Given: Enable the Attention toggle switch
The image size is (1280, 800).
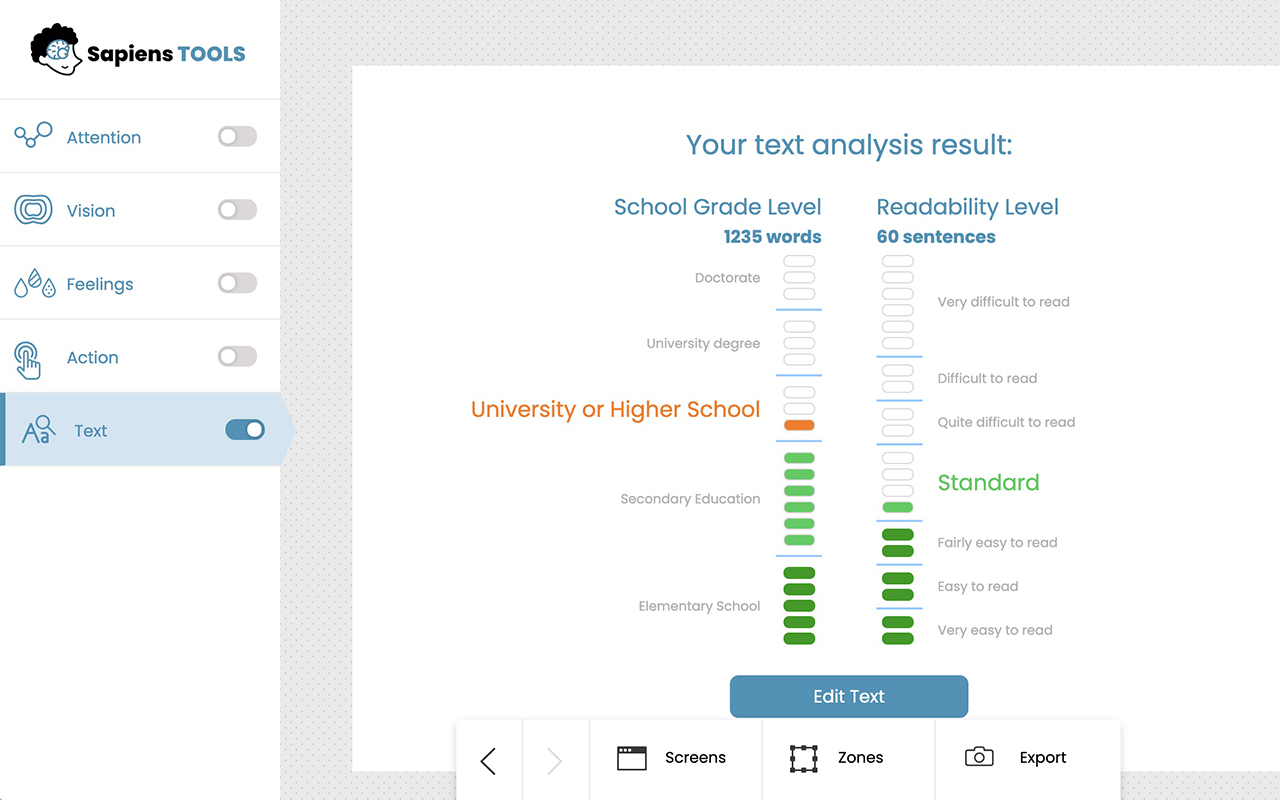Looking at the screenshot, I should click(237, 137).
